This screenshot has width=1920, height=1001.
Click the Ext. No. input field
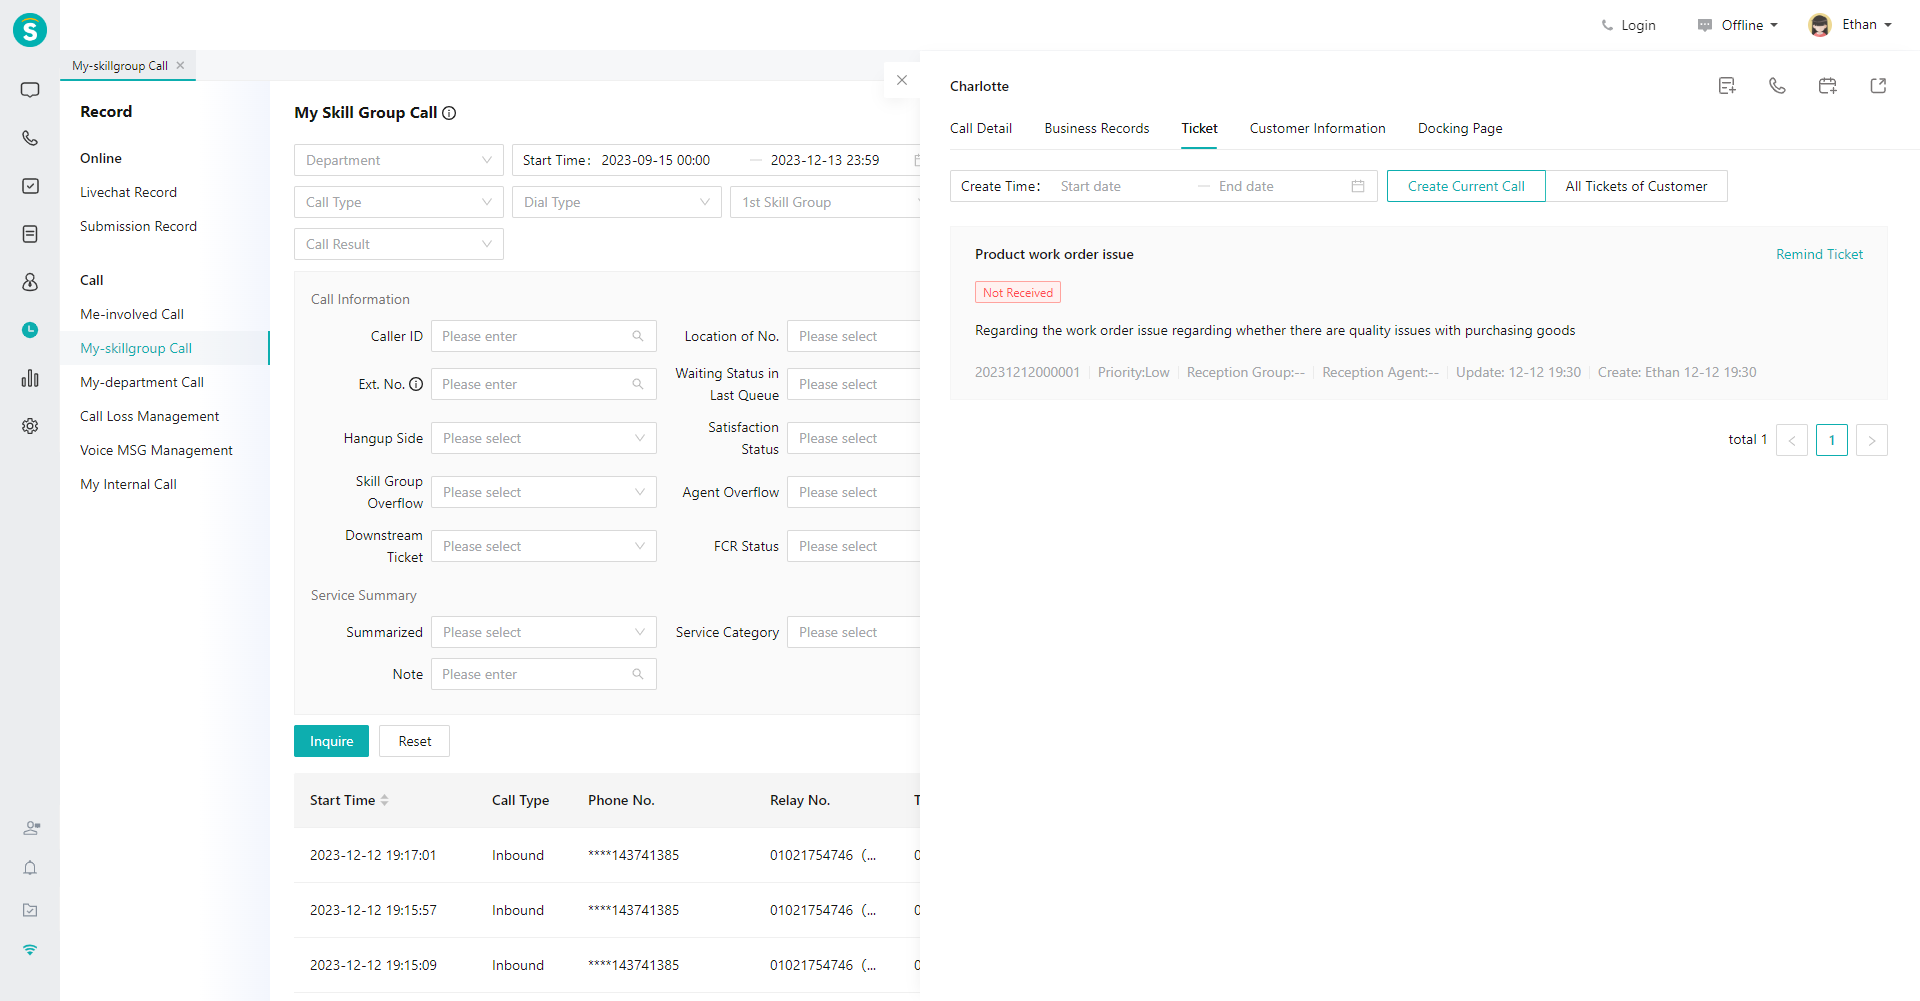click(544, 384)
